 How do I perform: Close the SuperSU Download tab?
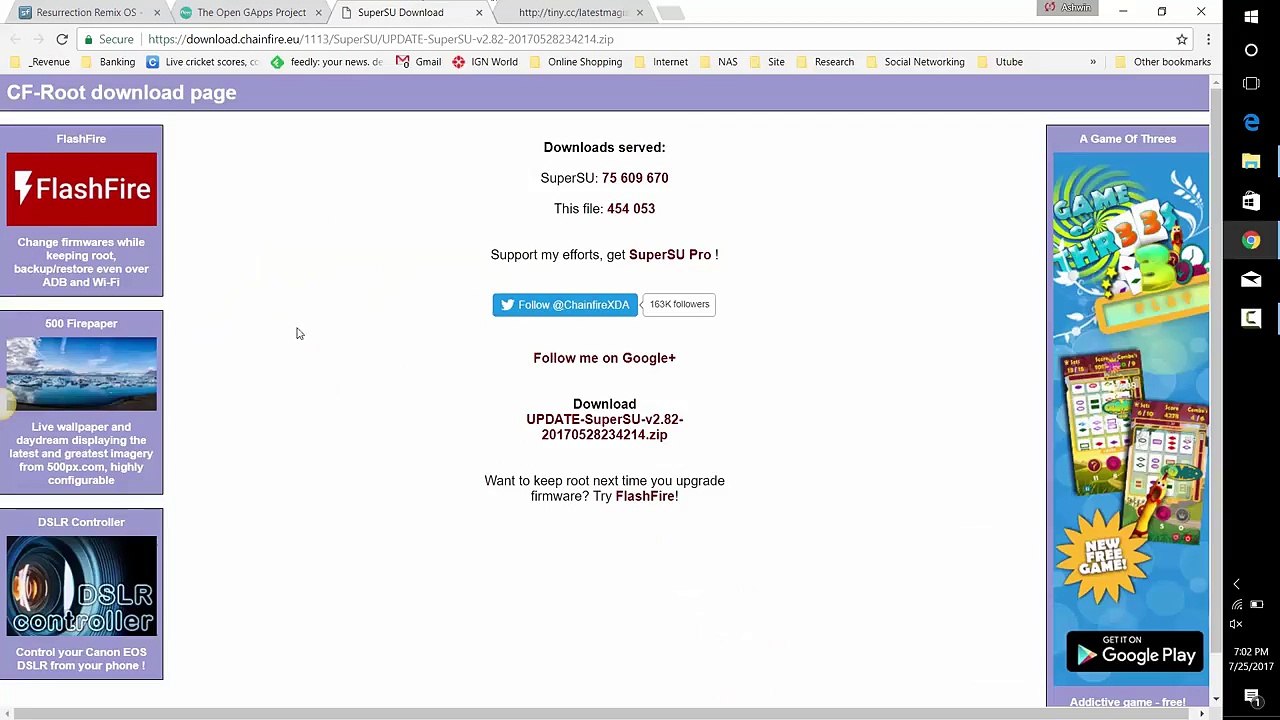[479, 13]
